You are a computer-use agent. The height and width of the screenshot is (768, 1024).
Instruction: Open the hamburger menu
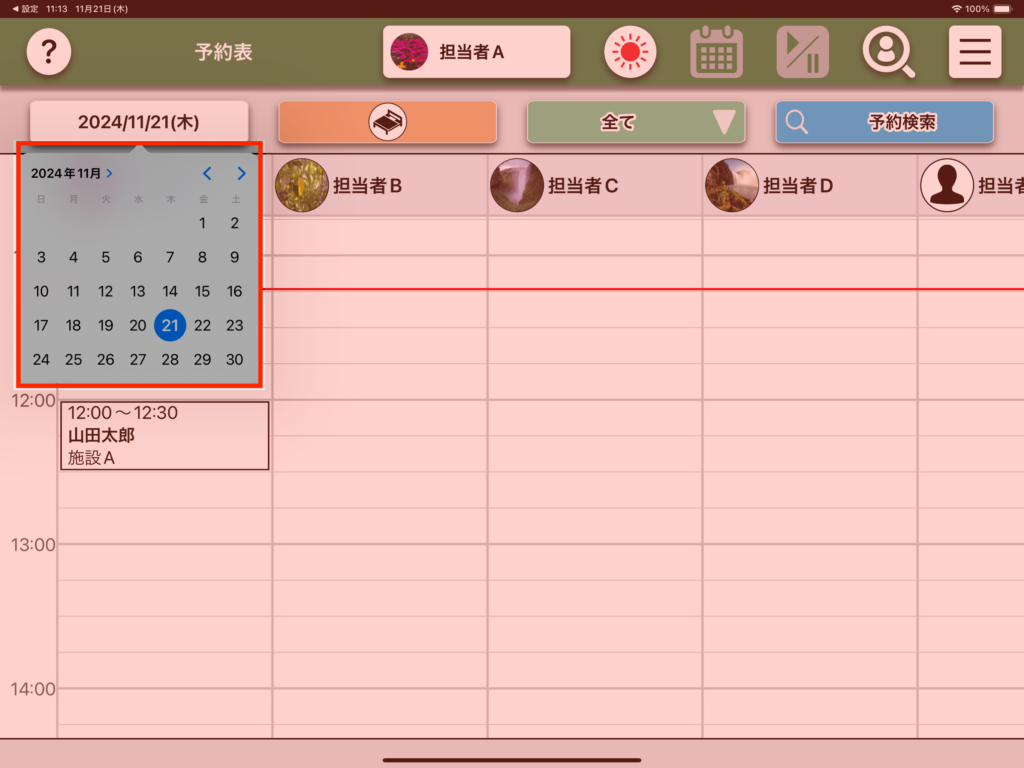click(975, 52)
